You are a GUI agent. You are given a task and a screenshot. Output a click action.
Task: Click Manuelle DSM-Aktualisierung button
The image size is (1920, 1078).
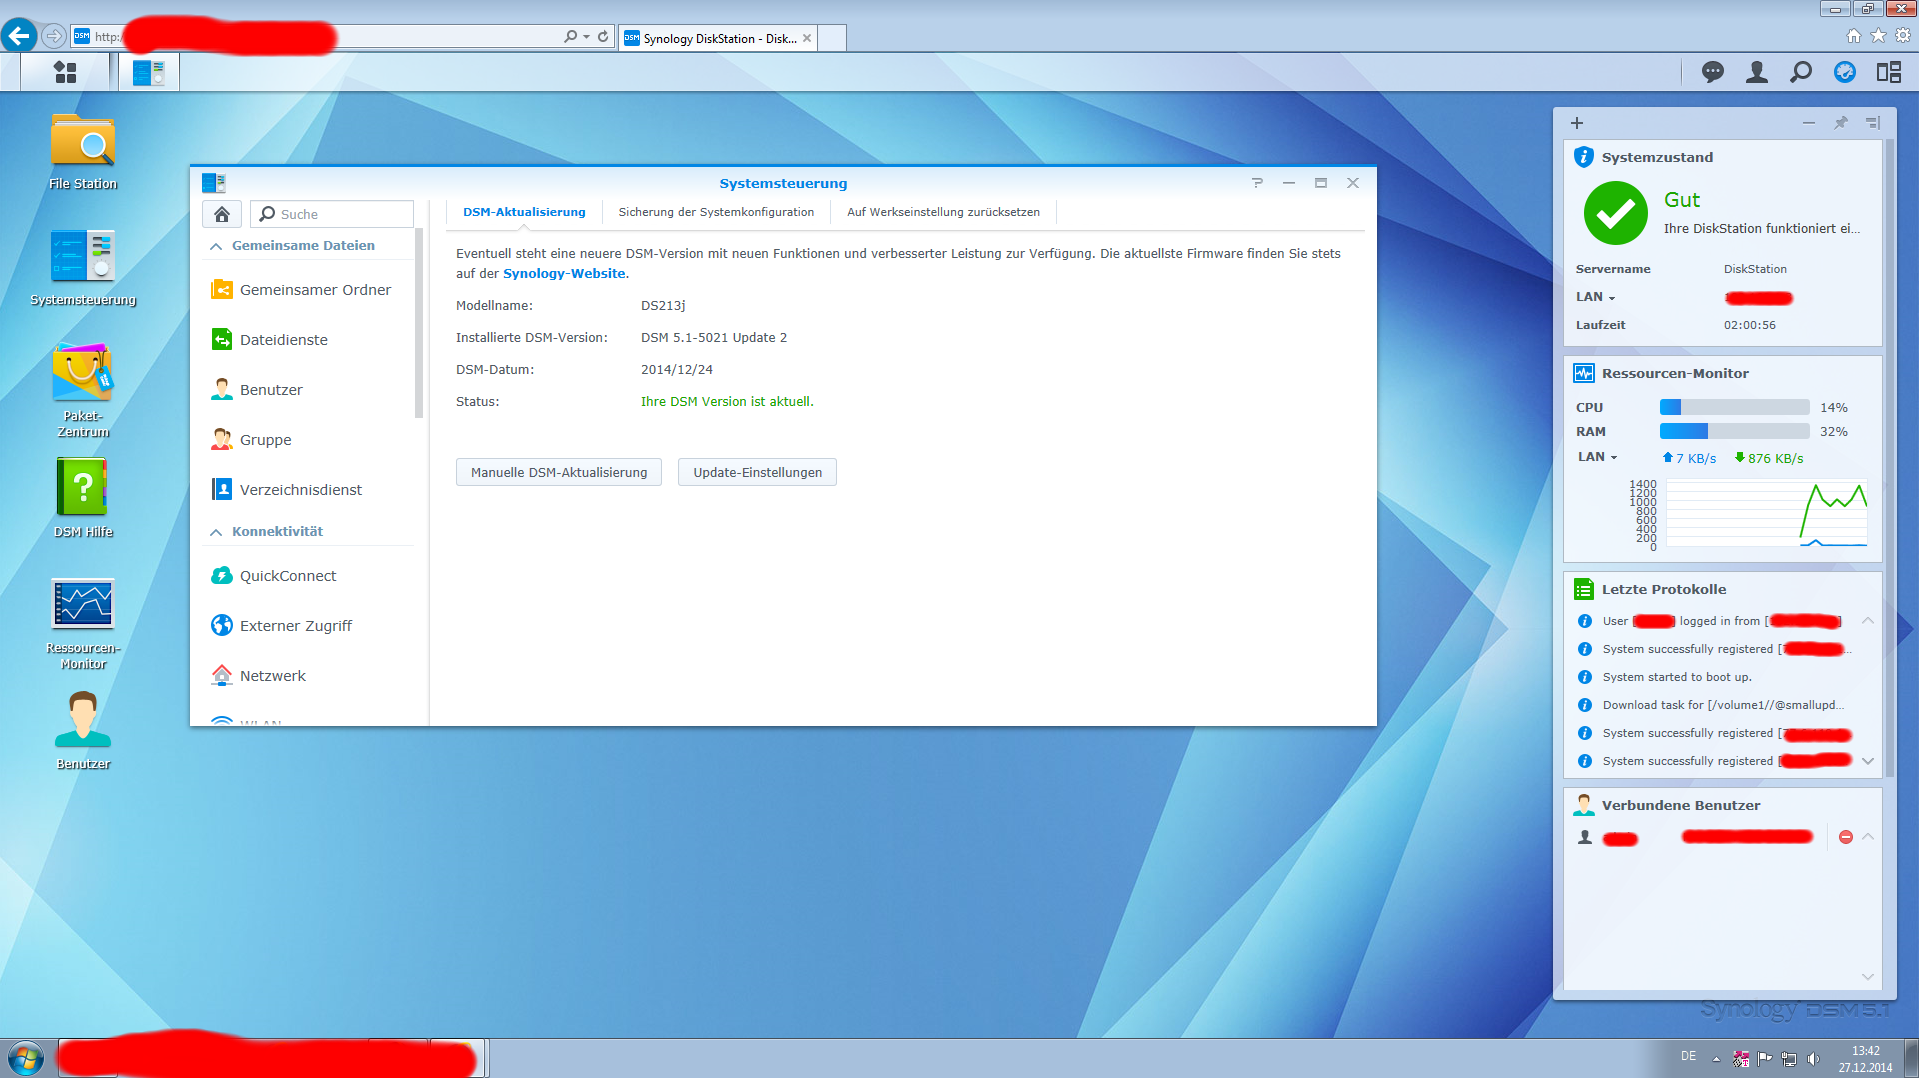[559, 472]
